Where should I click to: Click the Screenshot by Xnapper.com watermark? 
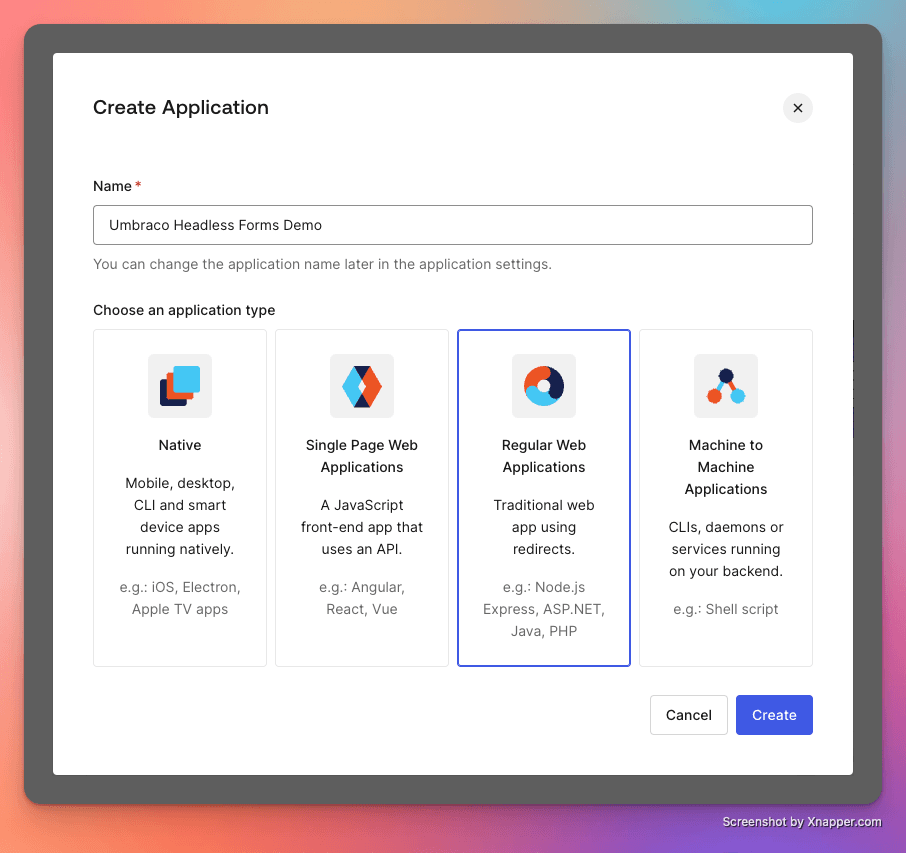point(804,821)
